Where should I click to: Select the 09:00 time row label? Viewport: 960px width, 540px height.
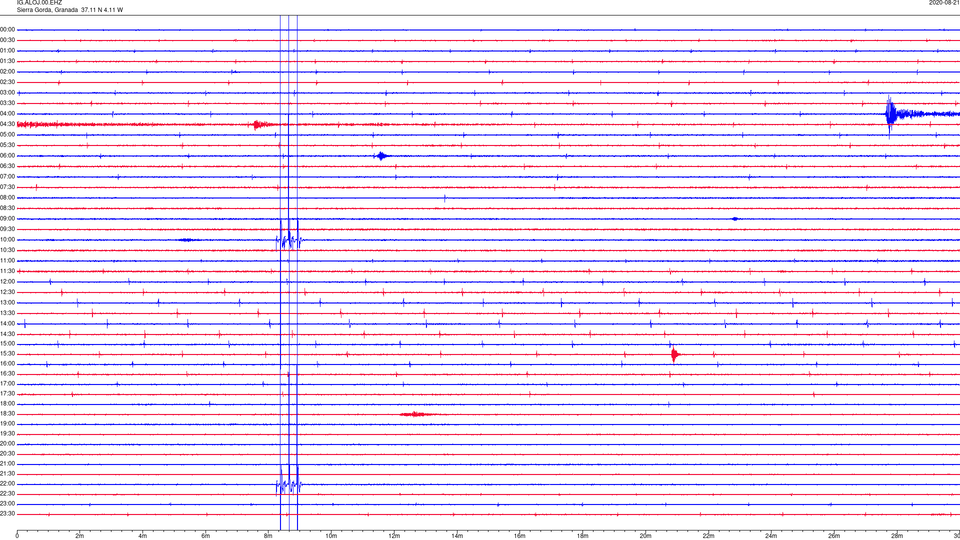pyautogui.click(x=8, y=219)
